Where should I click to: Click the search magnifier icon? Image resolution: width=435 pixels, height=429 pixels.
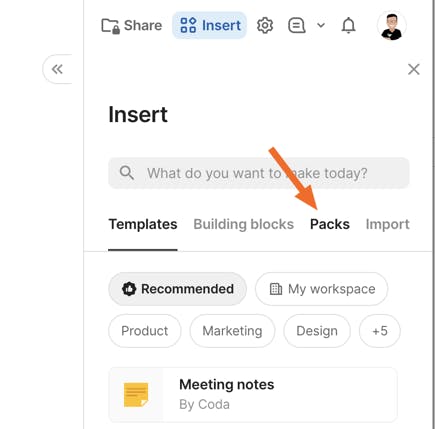(x=127, y=173)
